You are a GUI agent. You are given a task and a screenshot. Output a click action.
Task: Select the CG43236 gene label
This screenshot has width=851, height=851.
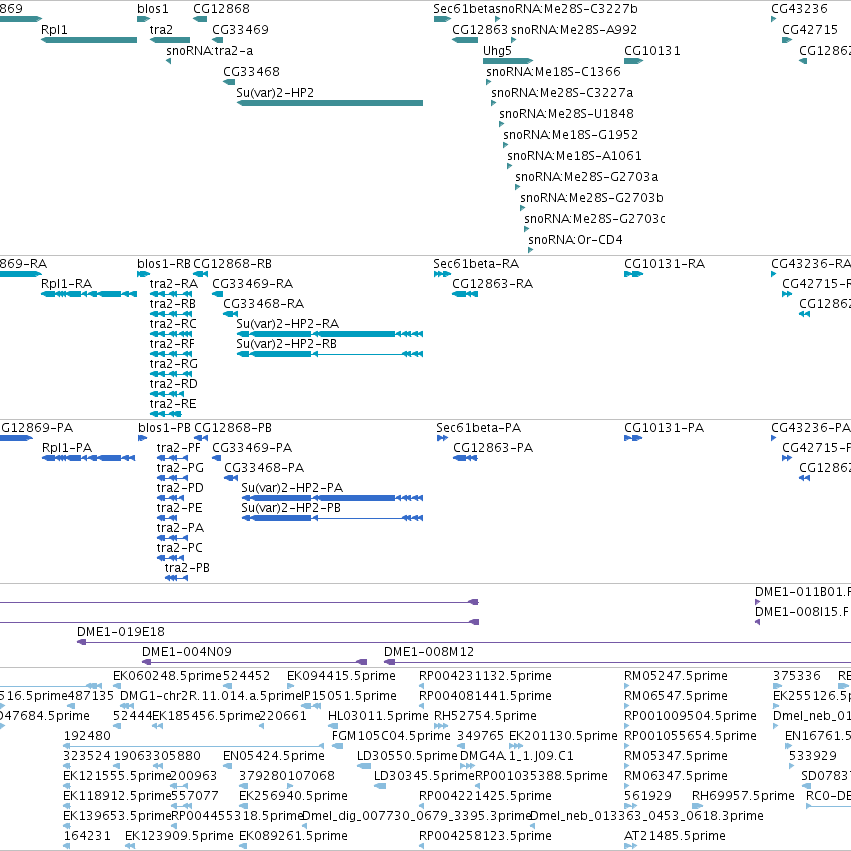(799, 9)
